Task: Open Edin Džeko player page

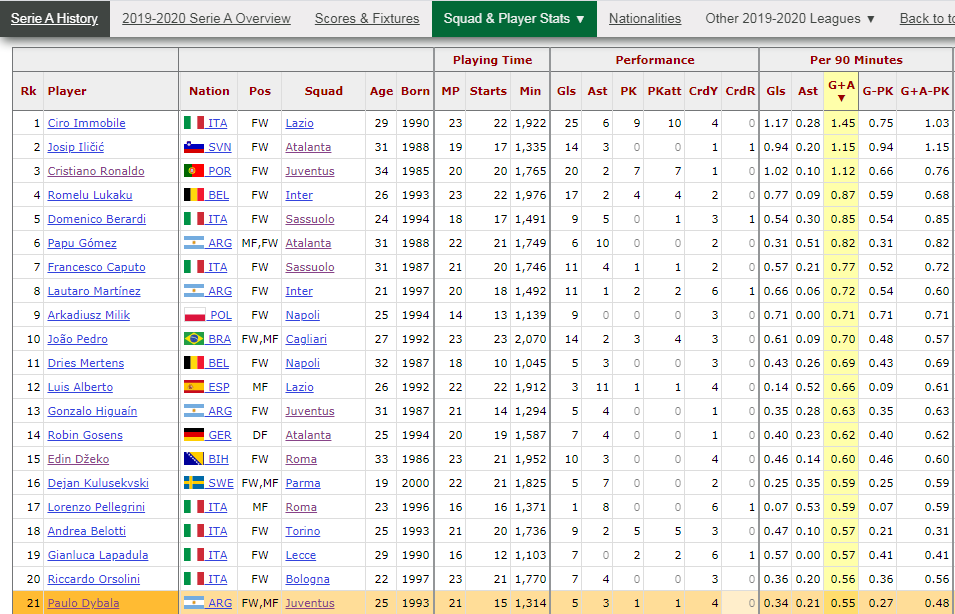Action: tap(79, 459)
